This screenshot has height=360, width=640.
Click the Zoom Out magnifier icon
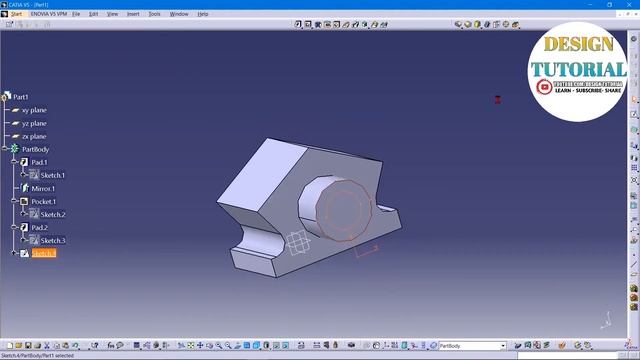point(228,345)
